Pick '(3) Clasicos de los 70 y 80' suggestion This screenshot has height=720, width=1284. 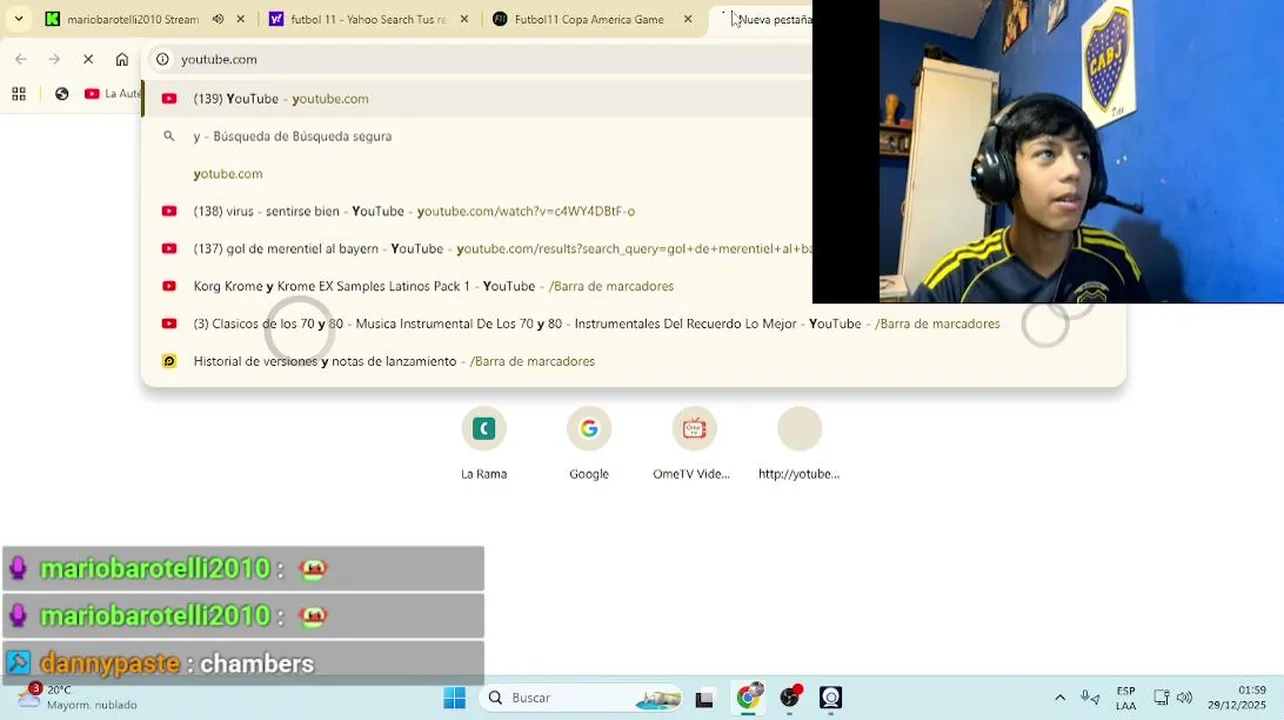(x=634, y=323)
